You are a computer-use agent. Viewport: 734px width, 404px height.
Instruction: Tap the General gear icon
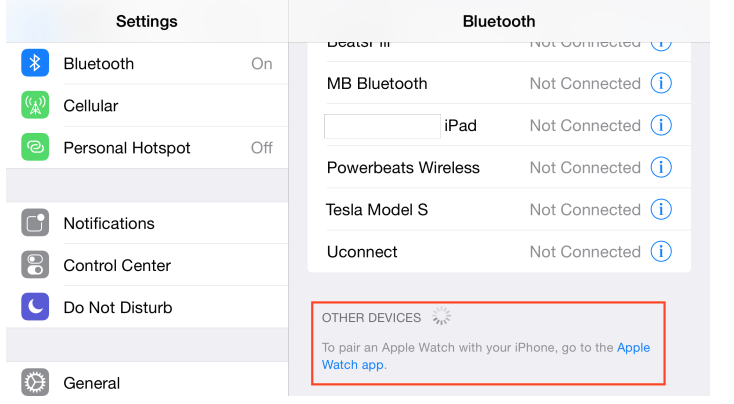(x=35, y=383)
